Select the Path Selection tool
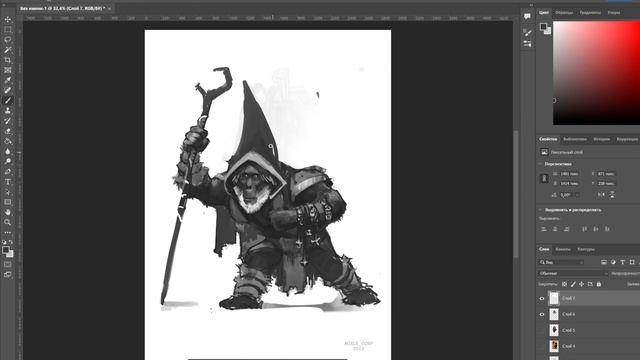Image resolution: width=640 pixels, height=360 pixels. click(8, 192)
